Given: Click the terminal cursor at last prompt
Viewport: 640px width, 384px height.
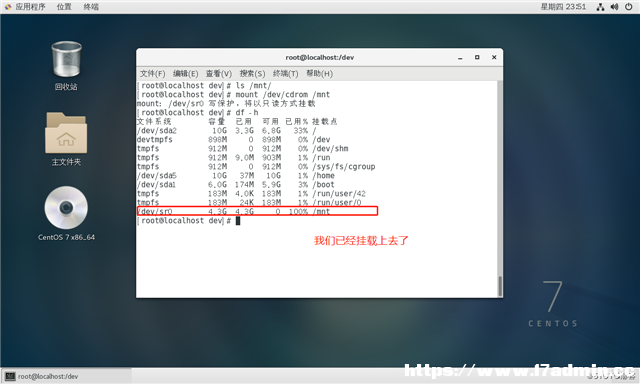Looking at the screenshot, I should coord(238,221).
